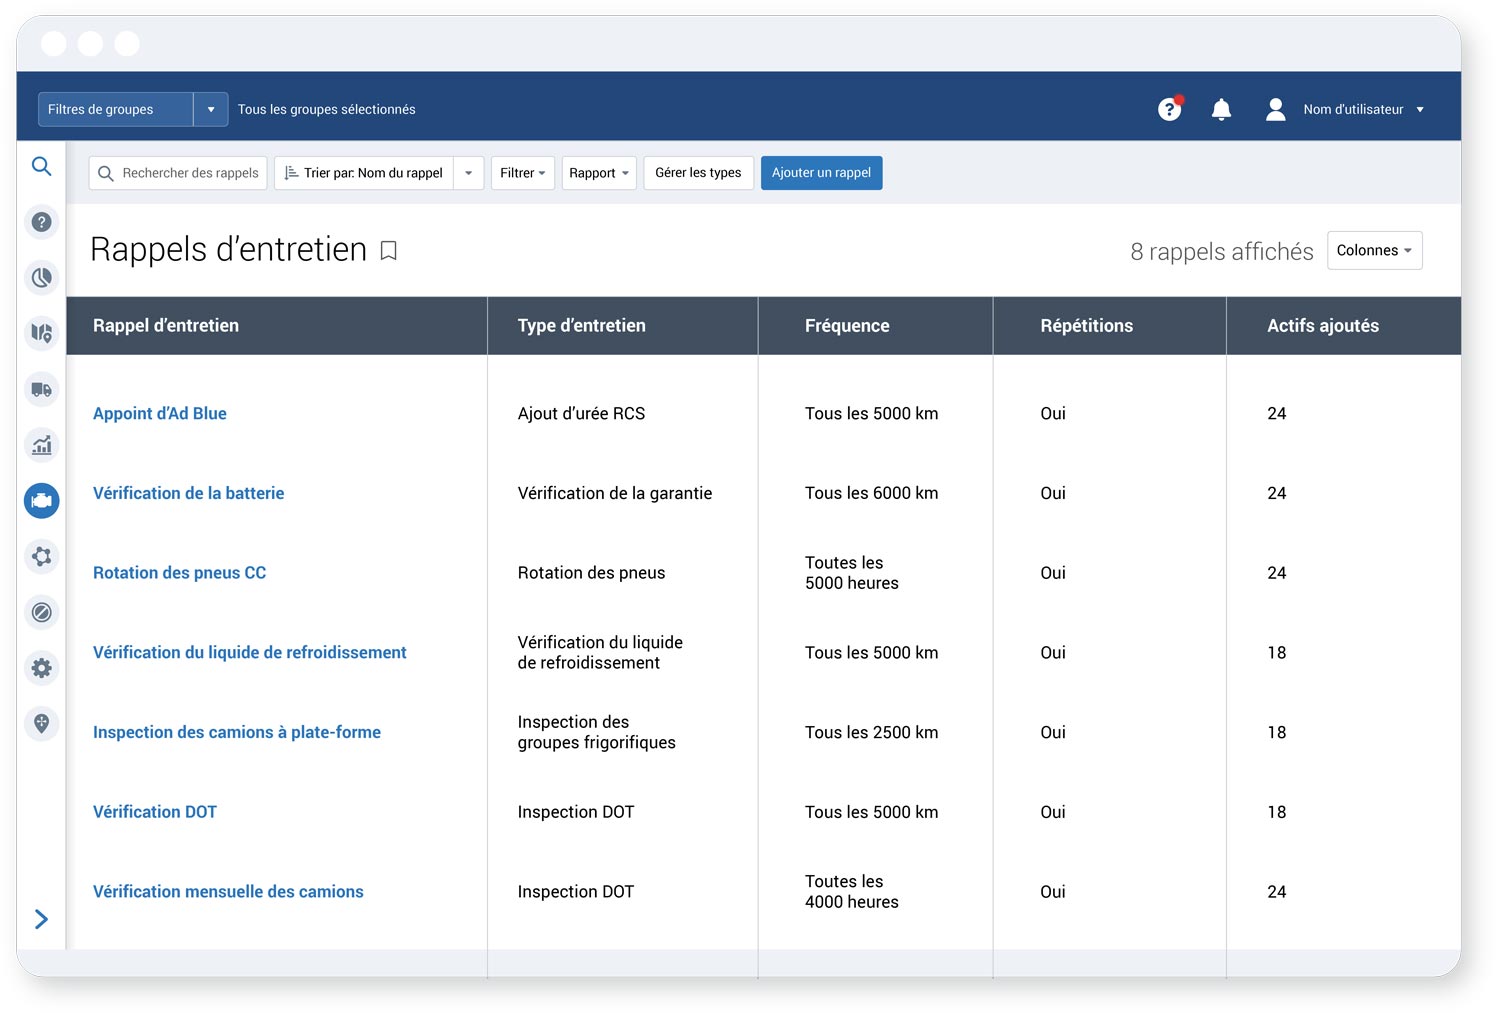Screen dimensions: 1496x1013
Task: Open the Rapport dropdown
Action: click(599, 173)
